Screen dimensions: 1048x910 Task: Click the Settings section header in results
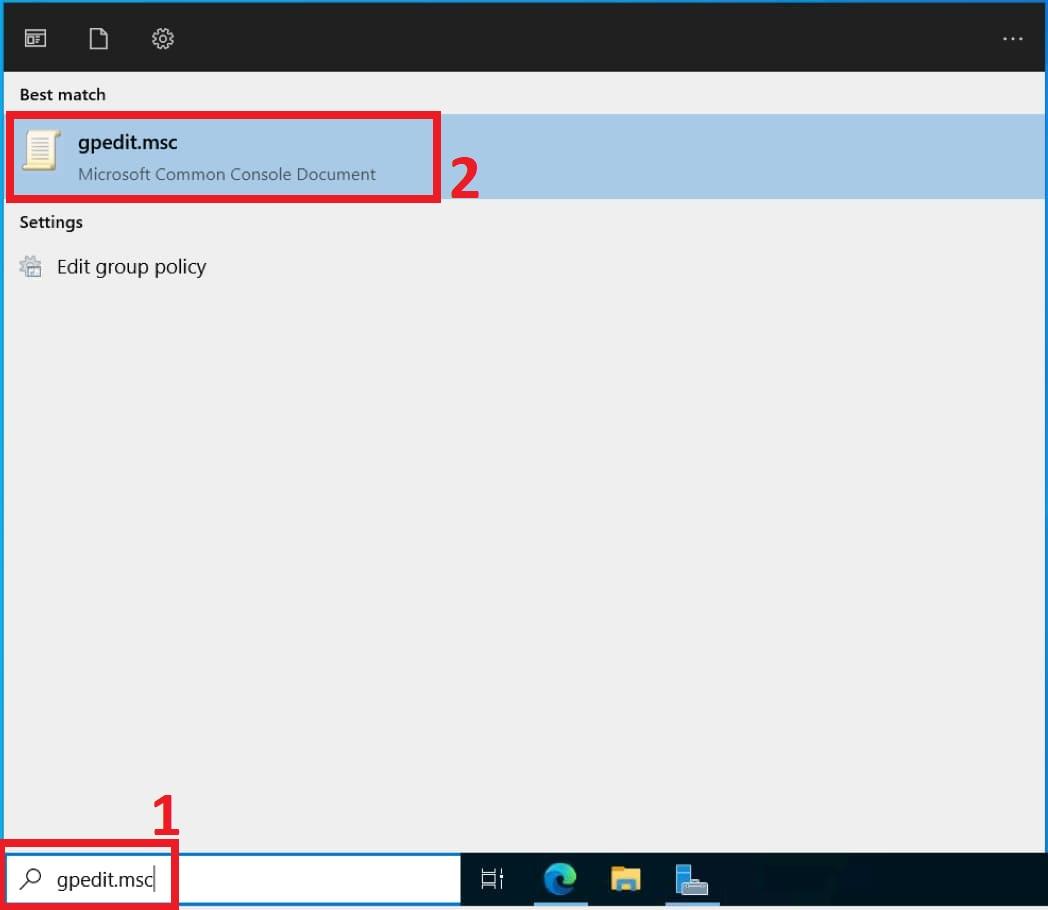click(51, 222)
